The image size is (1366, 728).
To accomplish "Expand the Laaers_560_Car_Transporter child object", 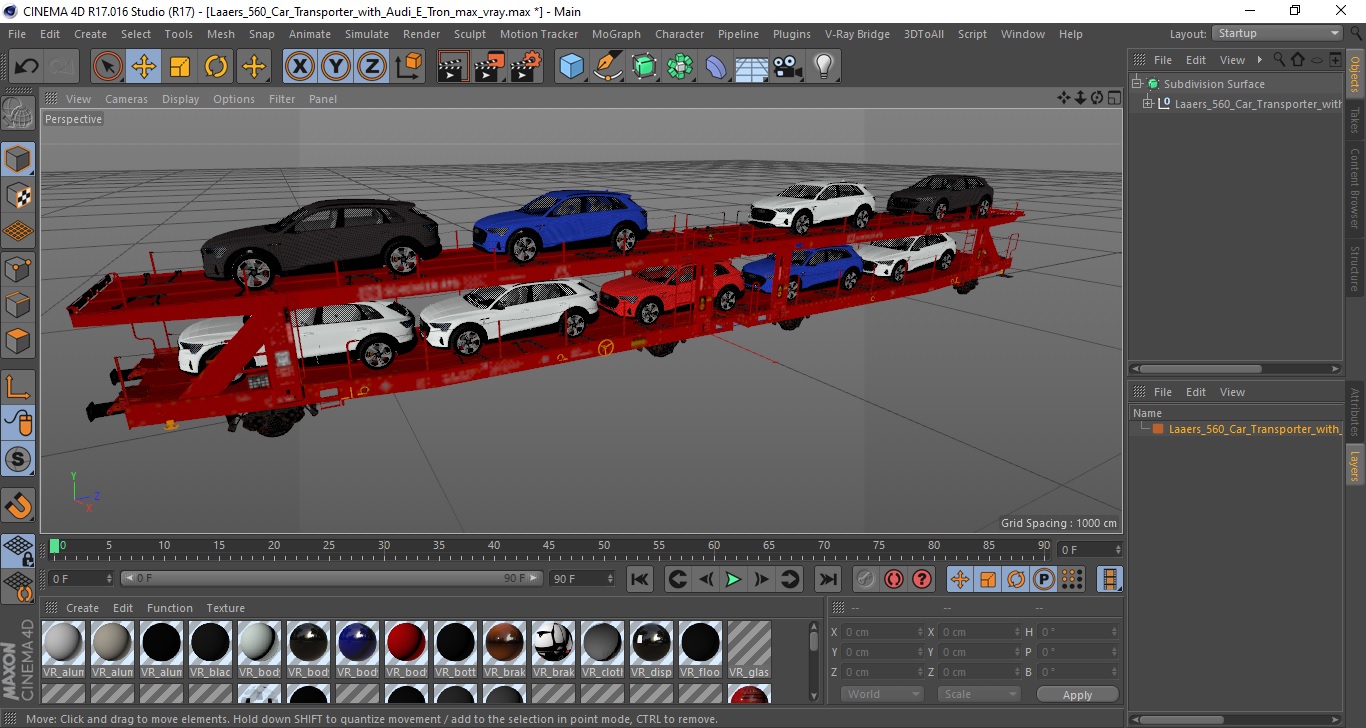I will (1149, 104).
